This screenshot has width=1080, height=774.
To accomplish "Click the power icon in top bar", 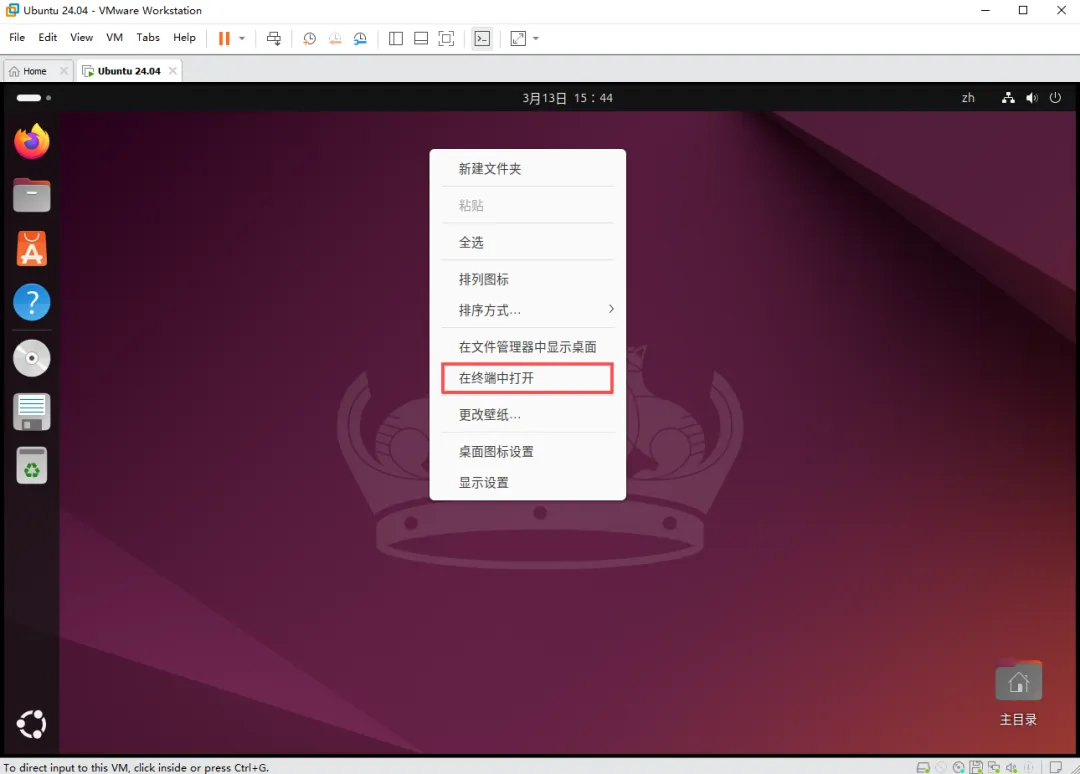I will coord(1055,98).
